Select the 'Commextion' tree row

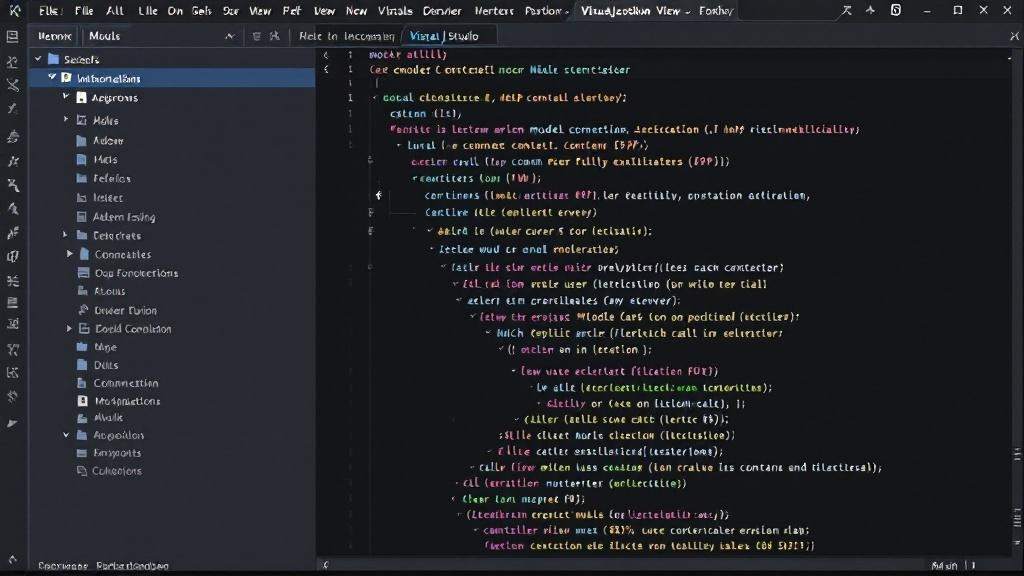172,383
